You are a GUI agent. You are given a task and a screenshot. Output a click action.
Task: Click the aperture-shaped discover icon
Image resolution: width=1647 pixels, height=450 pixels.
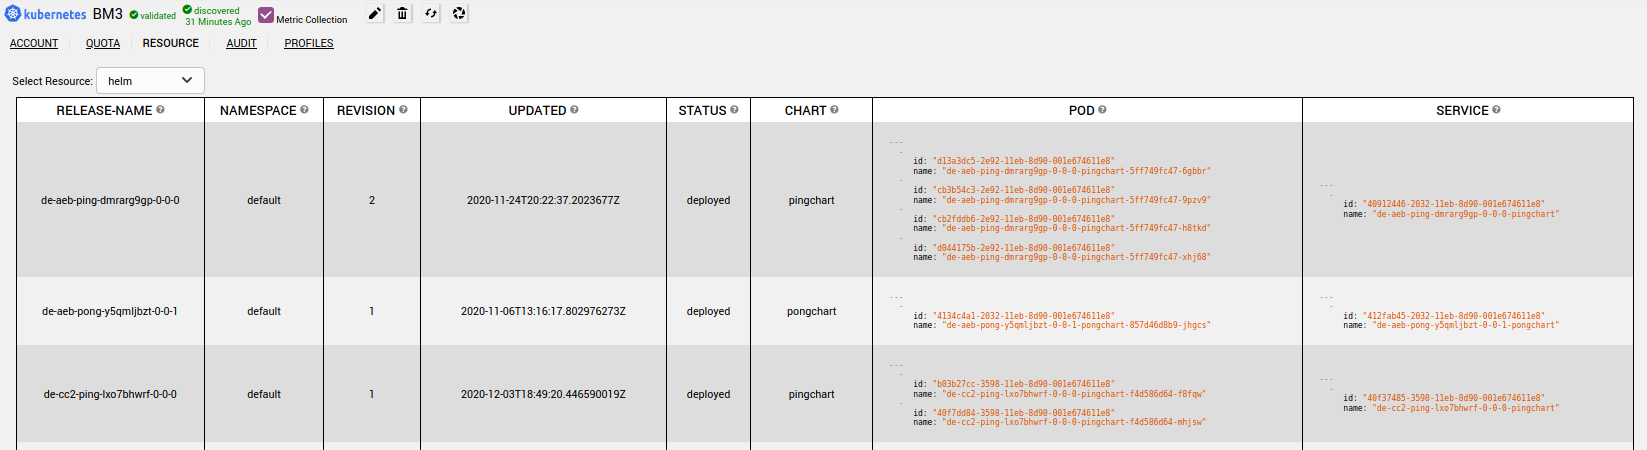tap(459, 14)
